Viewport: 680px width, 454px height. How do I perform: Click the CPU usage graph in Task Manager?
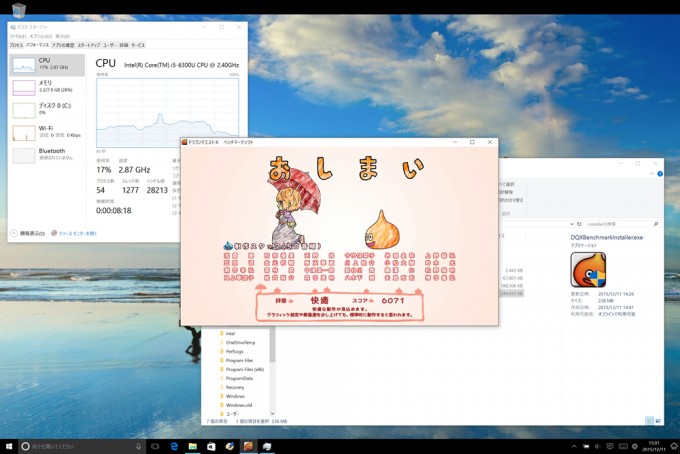(x=167, y=113)
